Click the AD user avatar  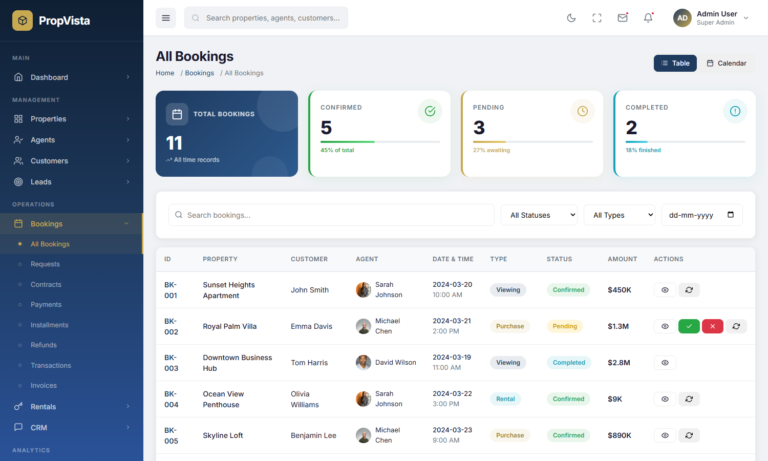[682, 18]
